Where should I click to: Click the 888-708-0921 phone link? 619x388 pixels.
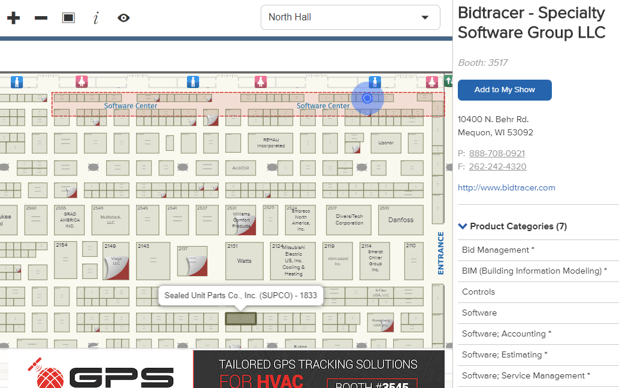(497, 153)
